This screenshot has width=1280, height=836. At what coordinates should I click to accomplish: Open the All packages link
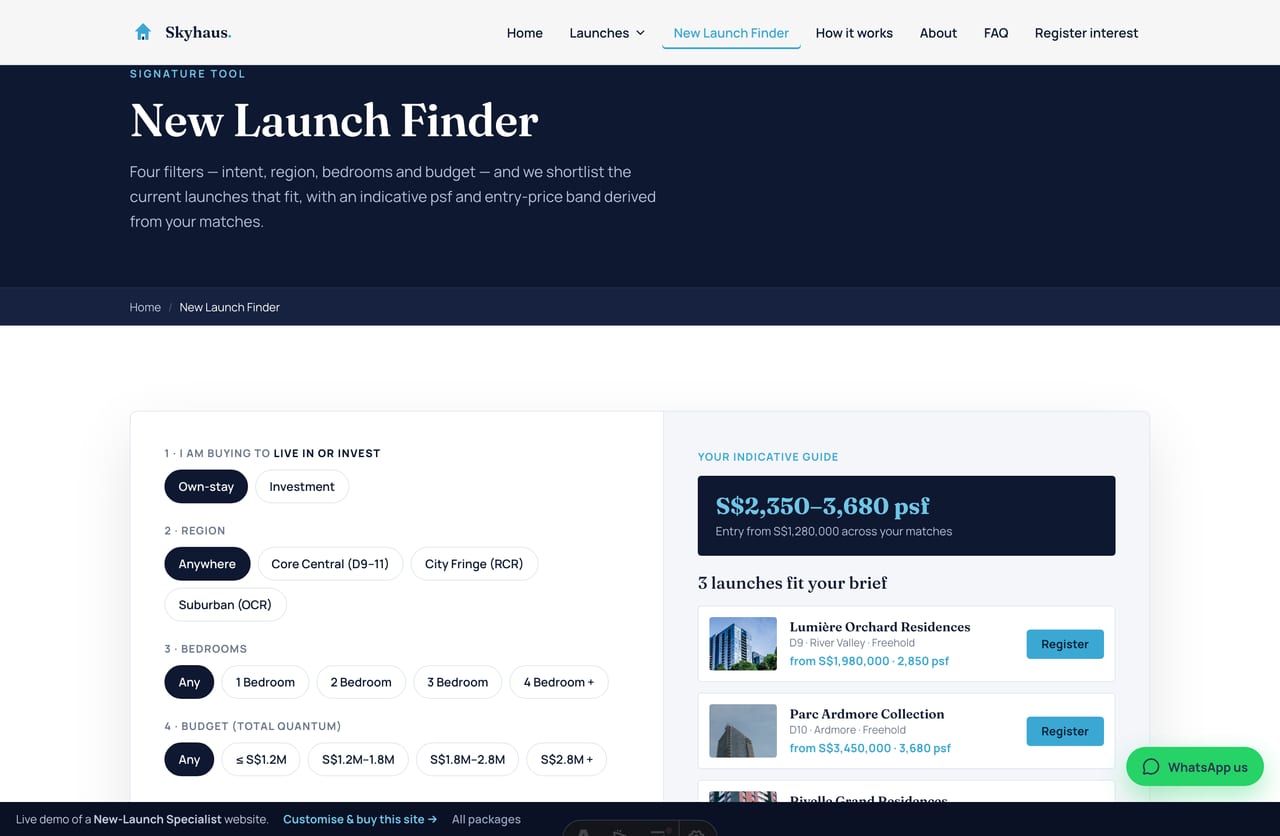486,819
